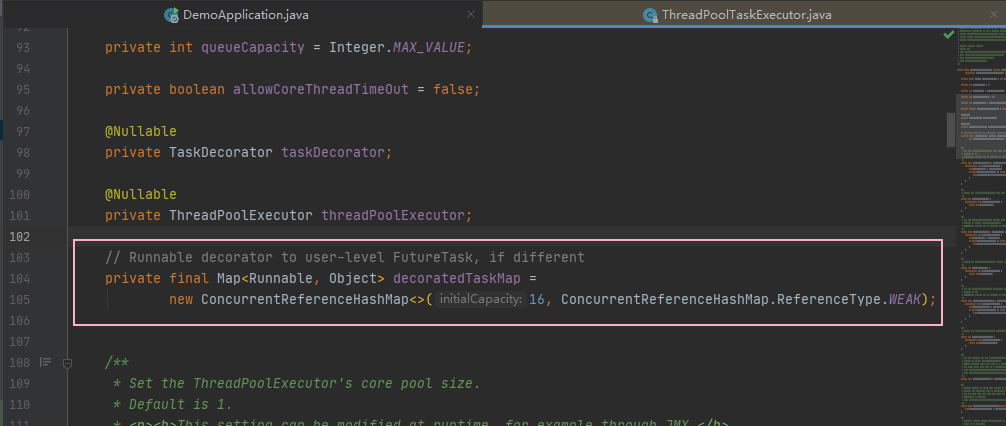Click the TaskDecorator type on line 98

point(221,153)
